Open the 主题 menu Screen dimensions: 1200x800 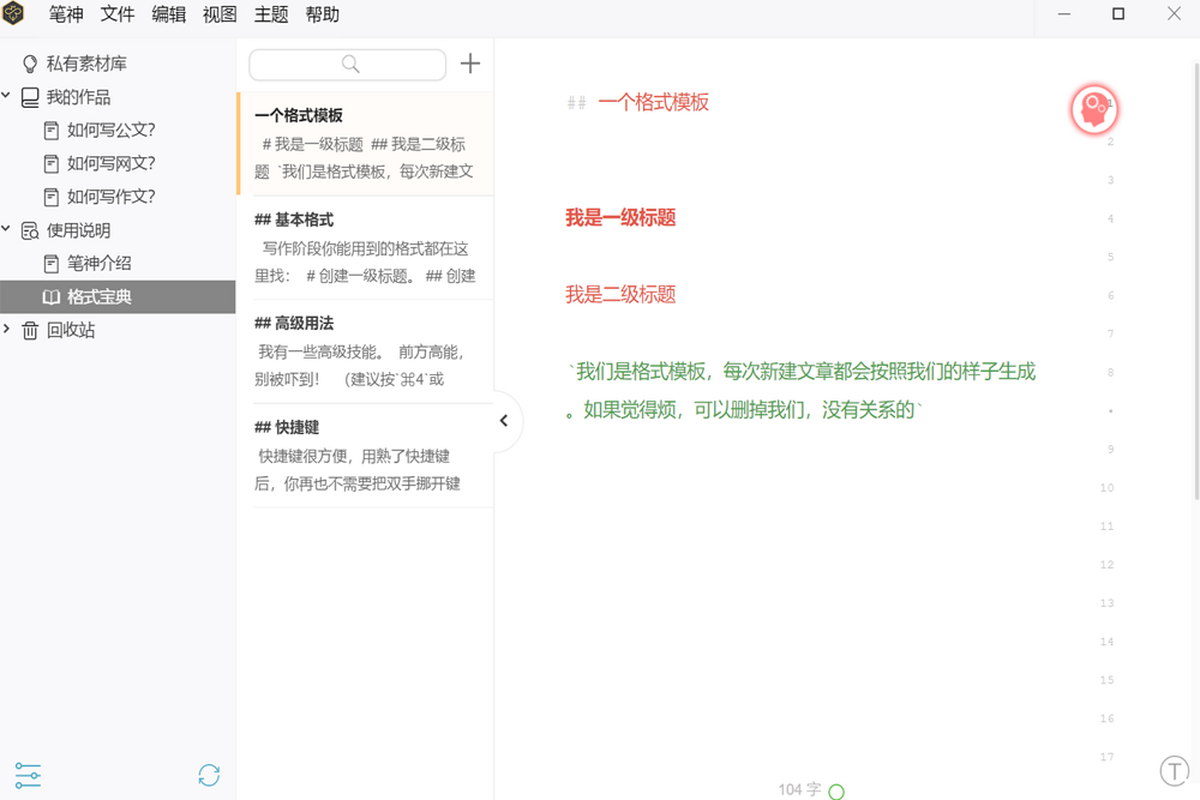coord(271,15)
